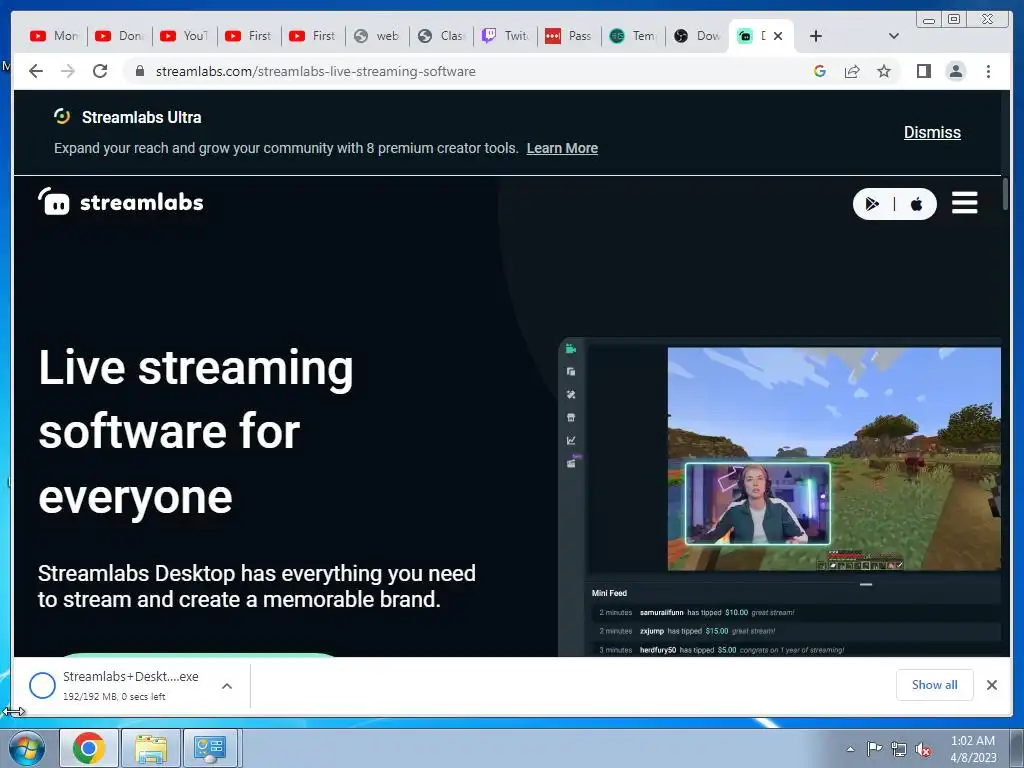Expand the tab search dropdown
Viewport: 1024px width, 768px height.
click(894, 36)
